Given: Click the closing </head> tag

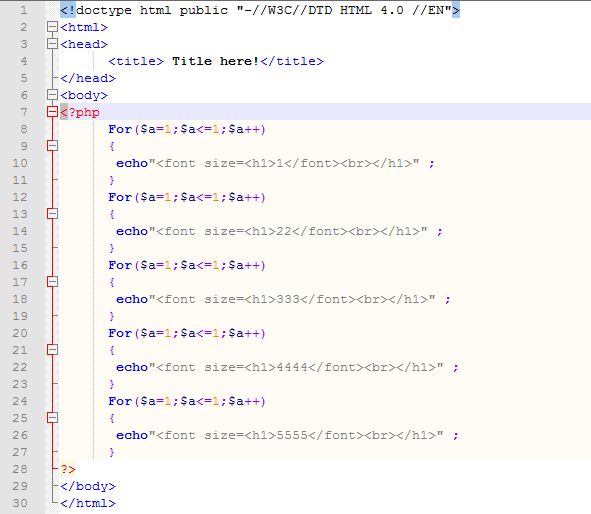Looking at the screenshot, I should click(x=88, y=78).
